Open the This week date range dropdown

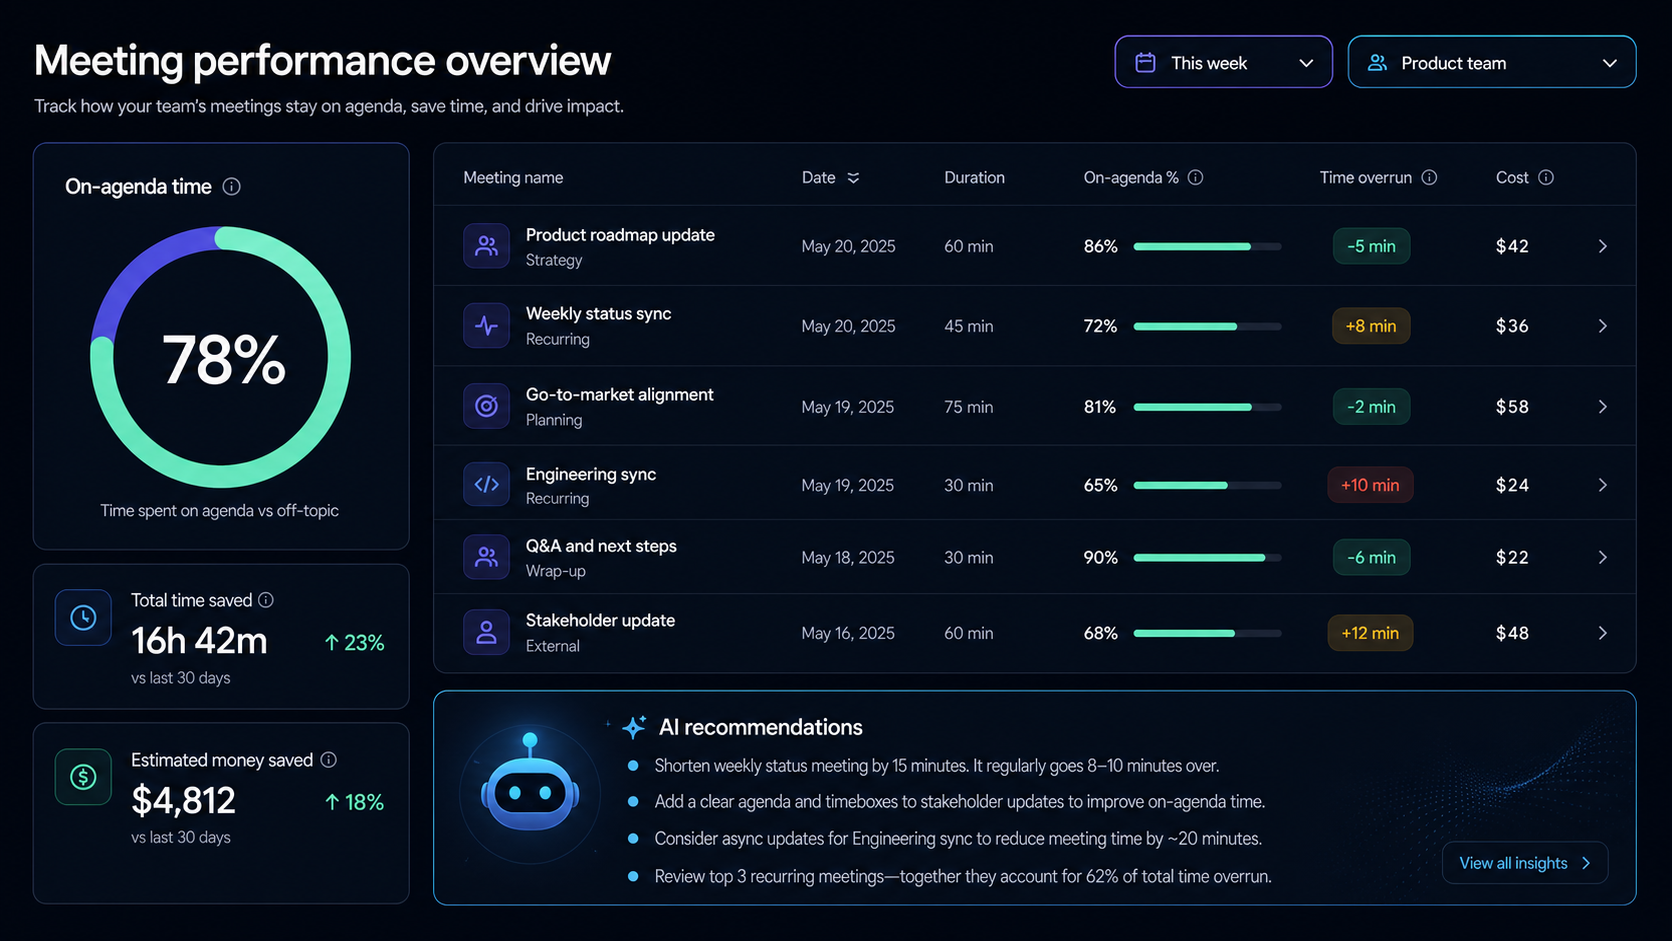(1223, 62)
